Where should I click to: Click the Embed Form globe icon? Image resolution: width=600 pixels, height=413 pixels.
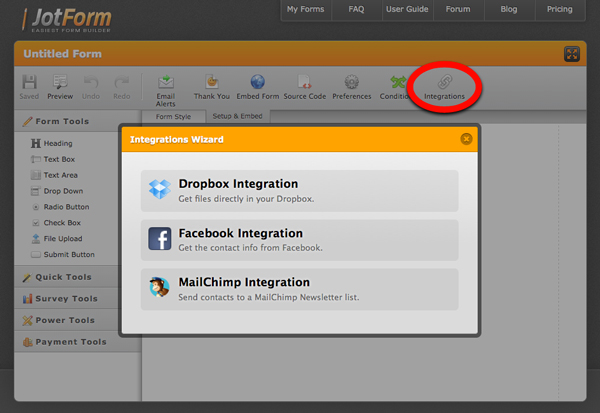coord(258,82)
